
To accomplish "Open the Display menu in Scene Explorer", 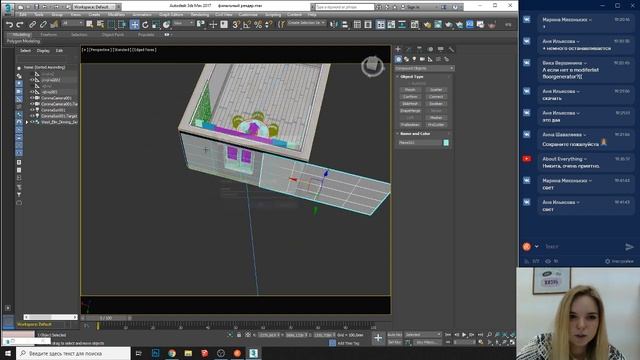I will click(43, 51).
